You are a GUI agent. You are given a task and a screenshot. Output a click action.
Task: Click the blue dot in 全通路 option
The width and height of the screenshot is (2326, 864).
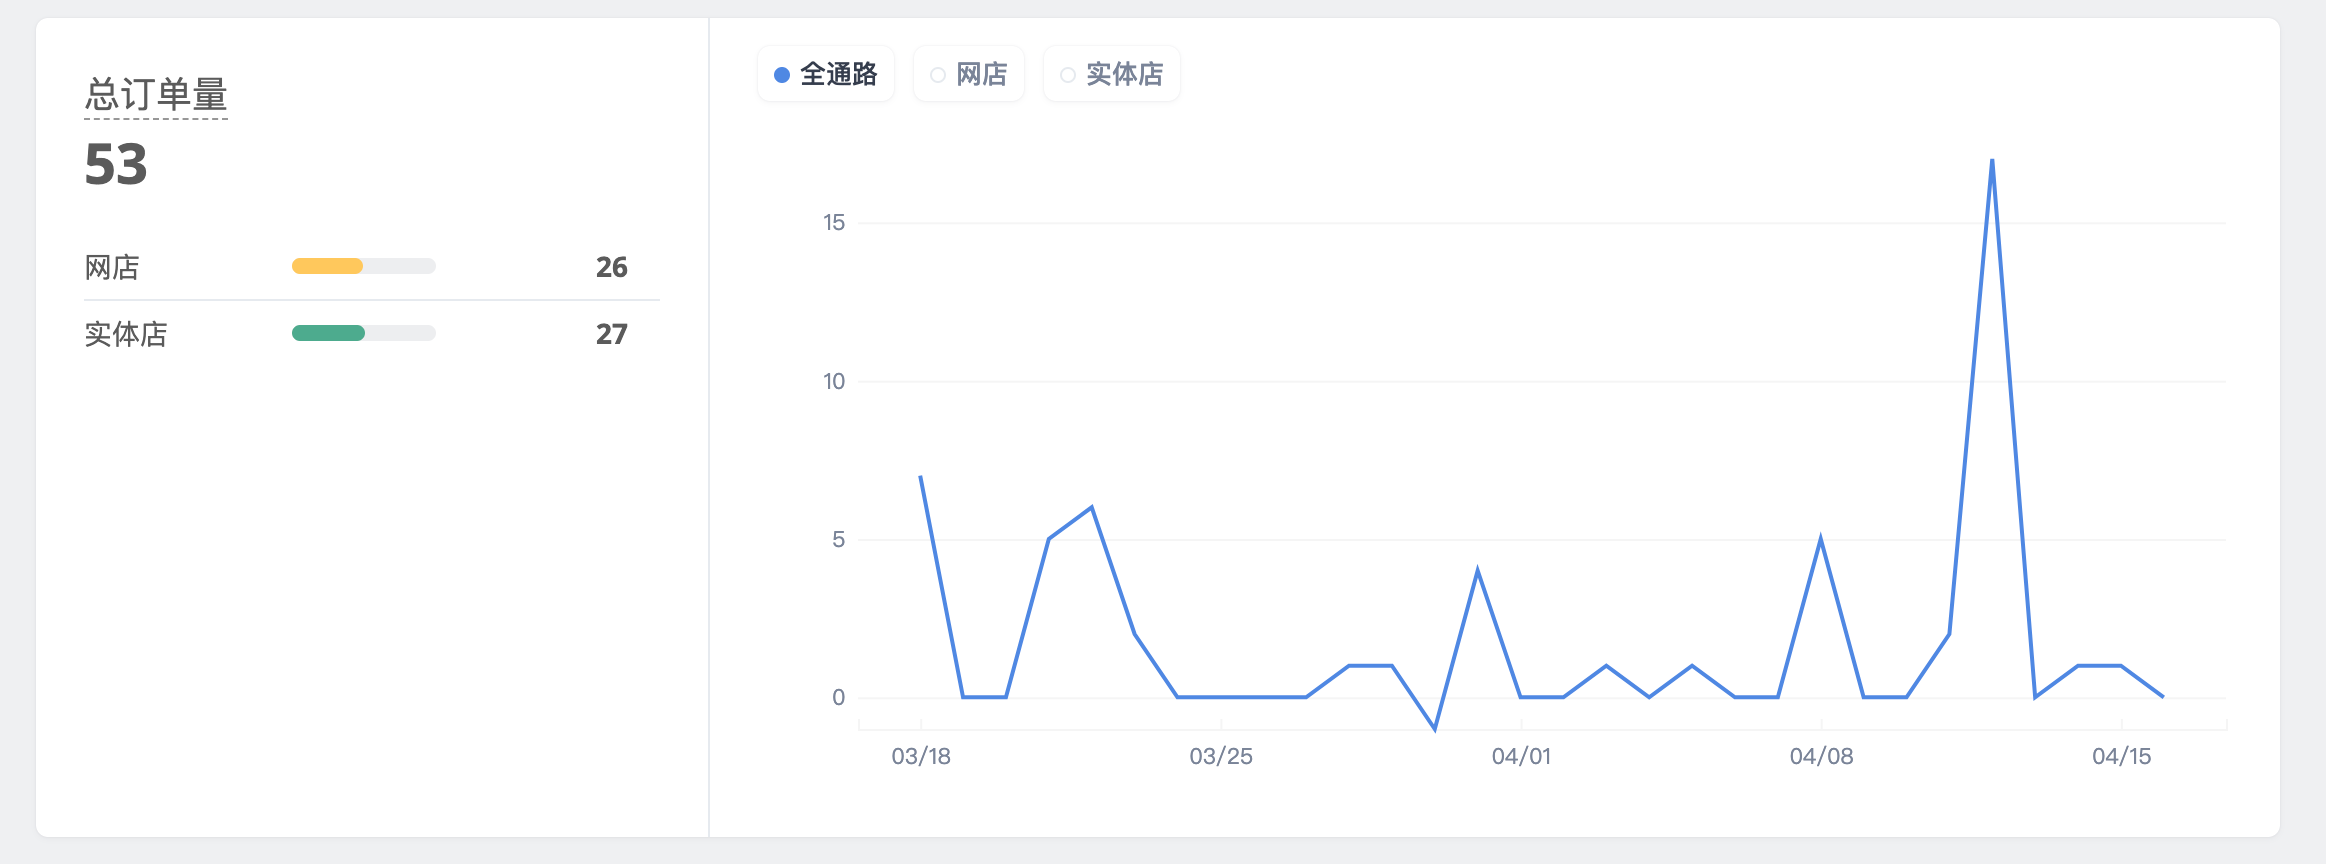pos(782,75)
